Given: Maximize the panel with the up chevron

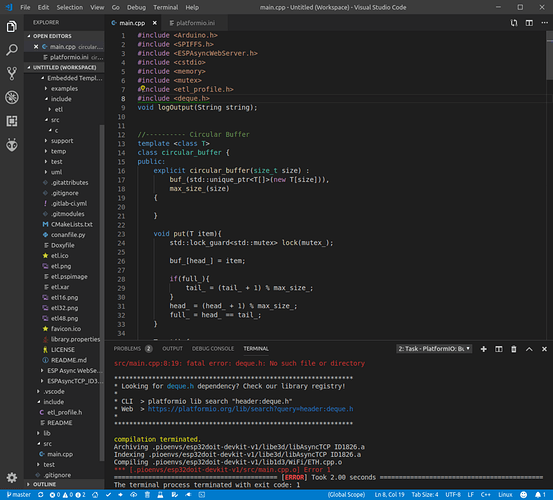Looking at the screenshot, I should [529, 349].
